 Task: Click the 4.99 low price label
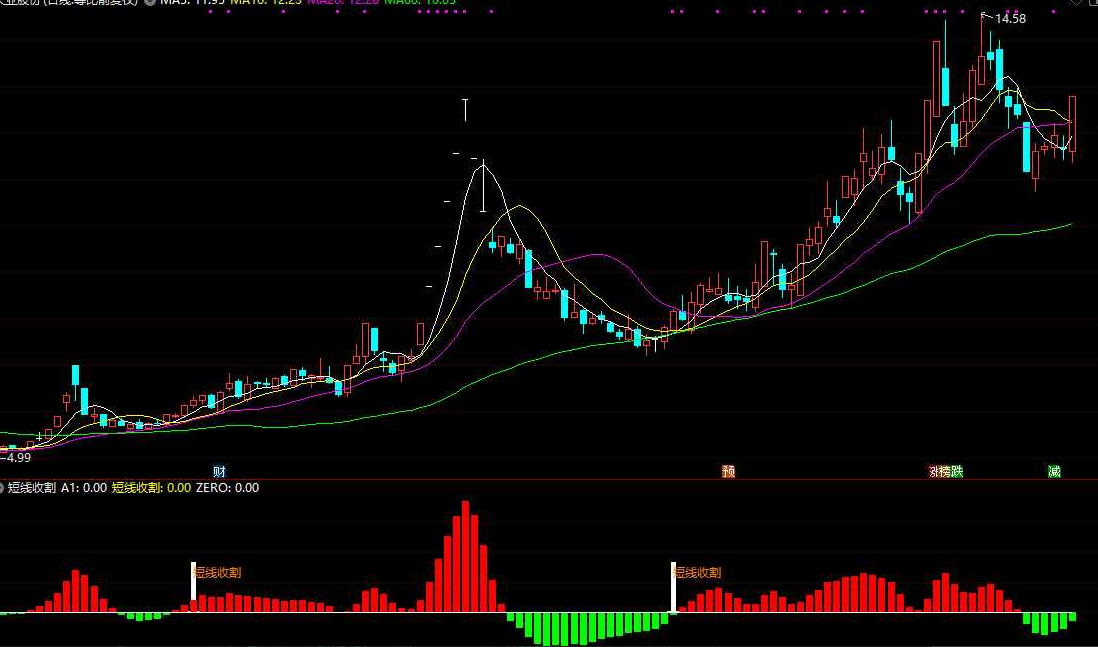(x=17, y=457)
